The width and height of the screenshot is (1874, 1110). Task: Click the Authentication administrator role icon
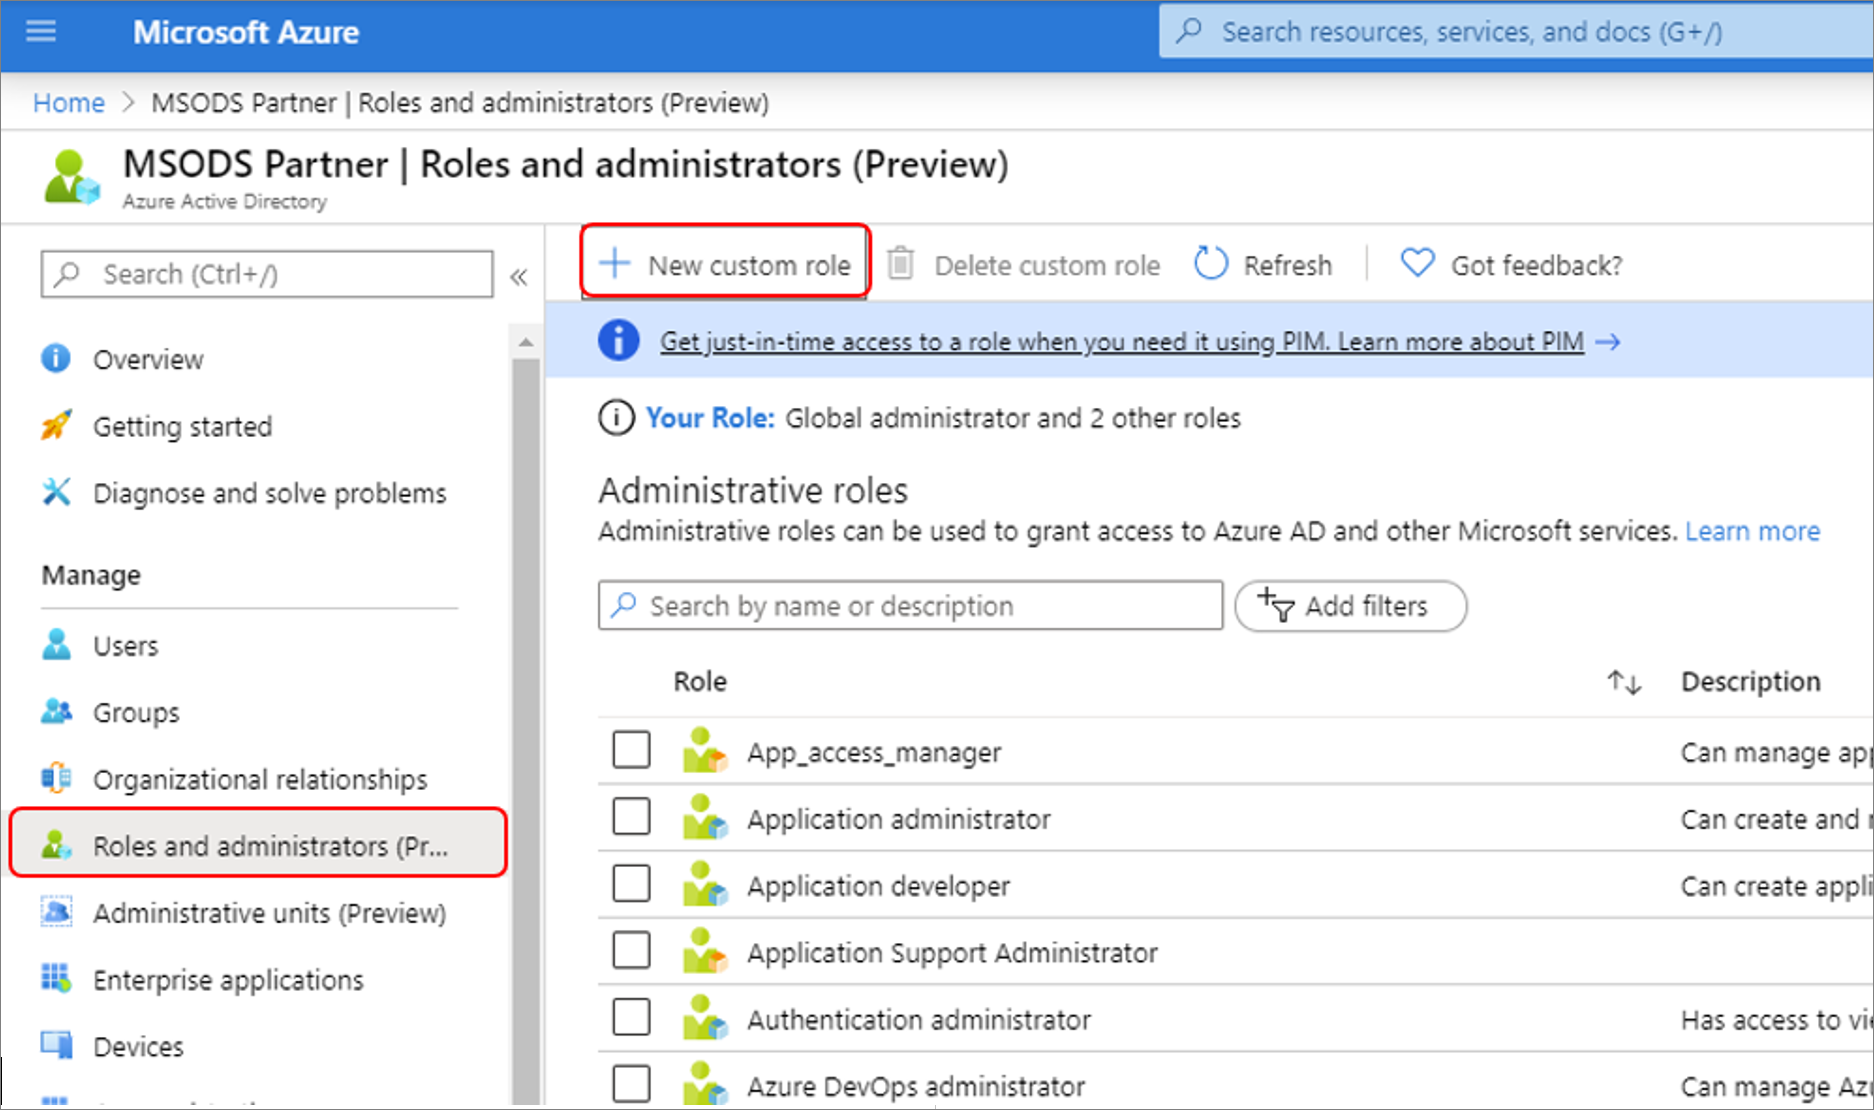705,1019
